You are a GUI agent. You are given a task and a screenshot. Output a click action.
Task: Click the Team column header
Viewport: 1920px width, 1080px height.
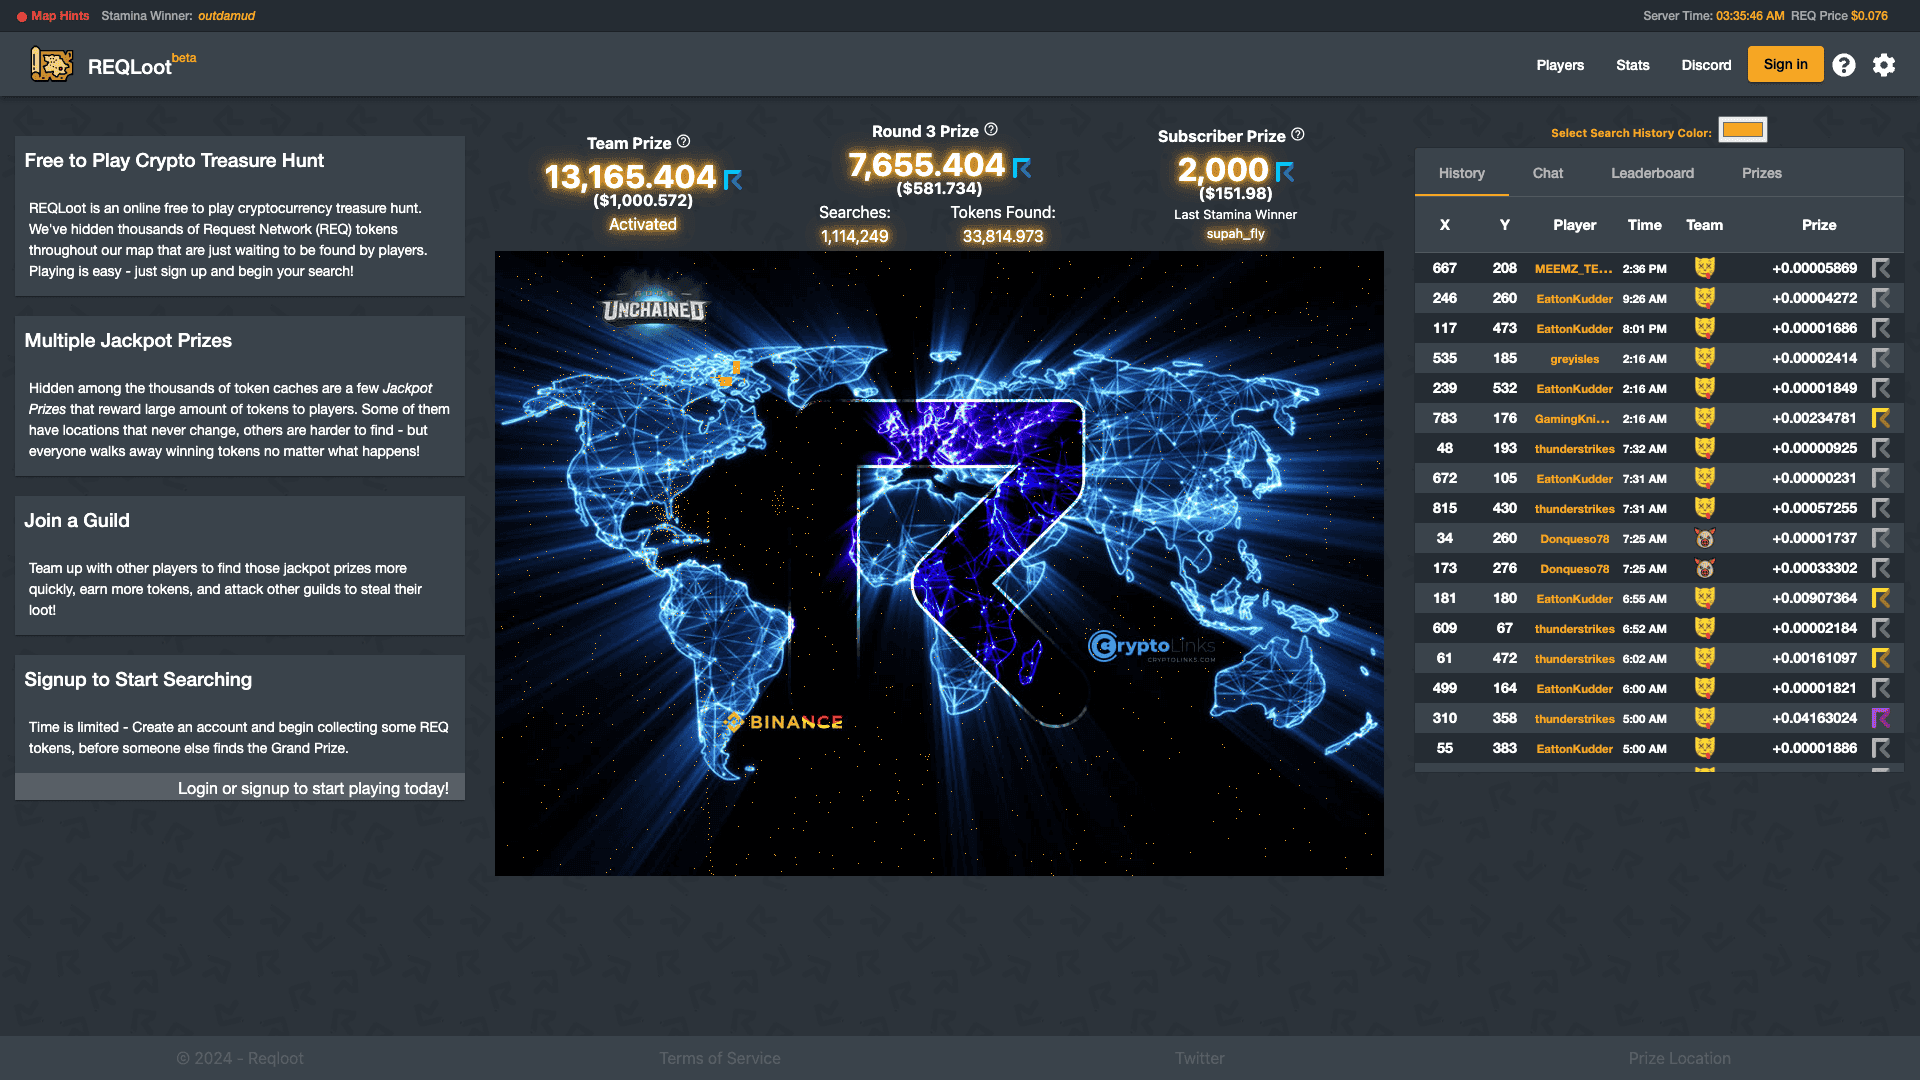1704,225
